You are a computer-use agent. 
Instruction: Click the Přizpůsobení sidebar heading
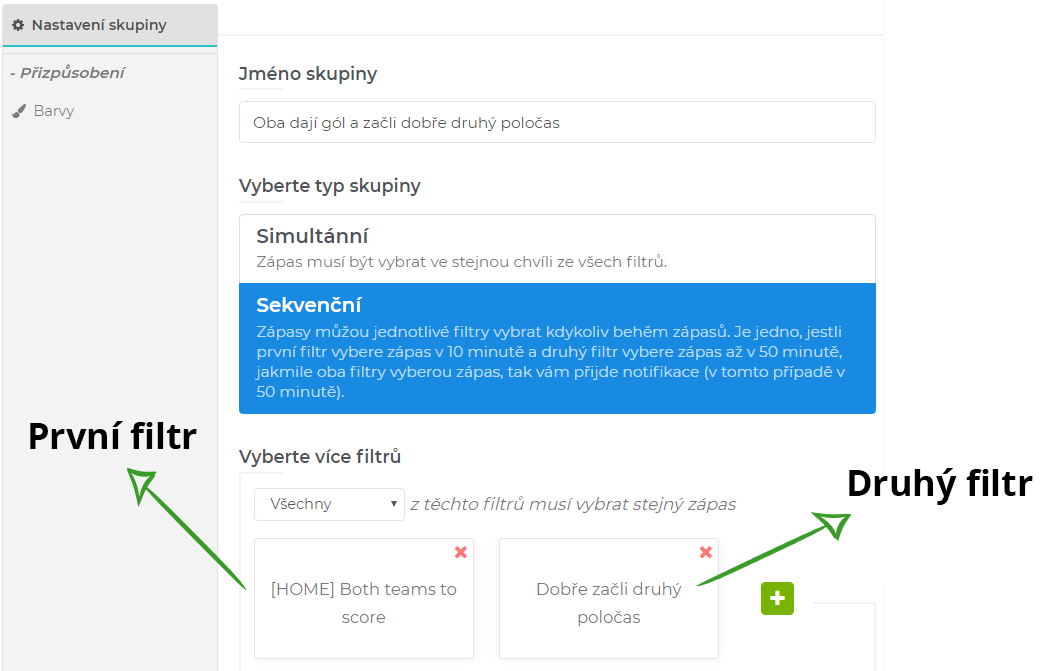(67, 73)
